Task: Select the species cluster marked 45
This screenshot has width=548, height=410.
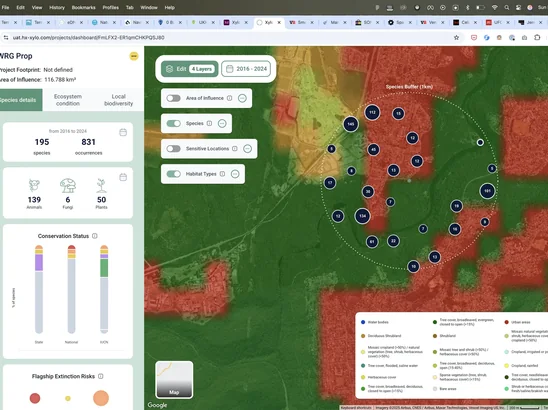Action: (374, 150)
